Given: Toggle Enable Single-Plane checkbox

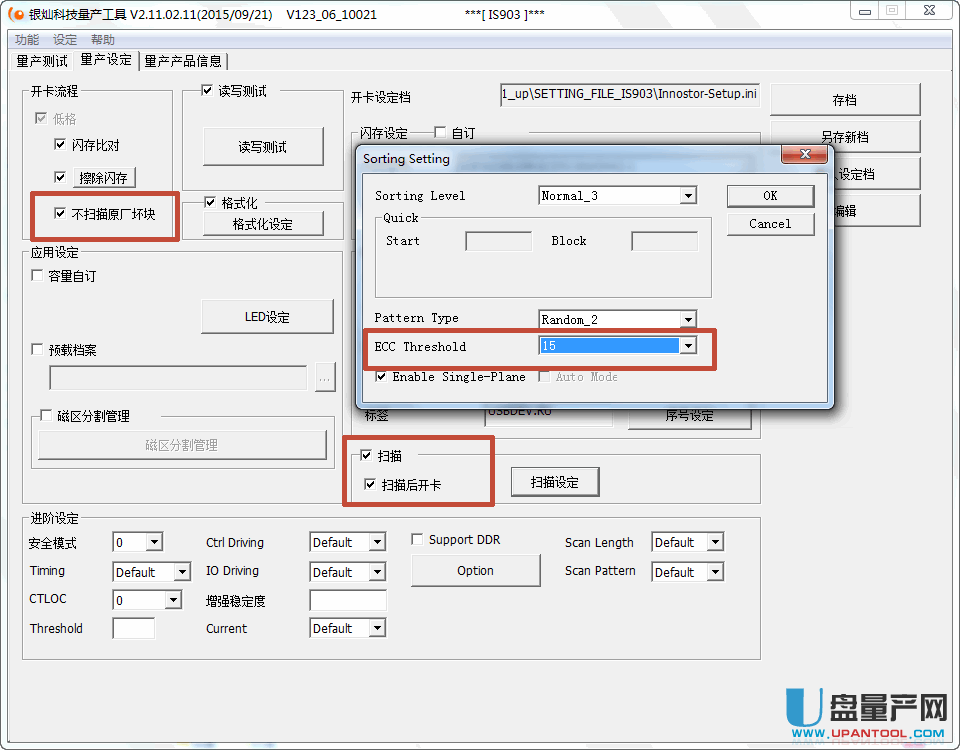Looking at the screenshot, I should (x=381, y=377).
